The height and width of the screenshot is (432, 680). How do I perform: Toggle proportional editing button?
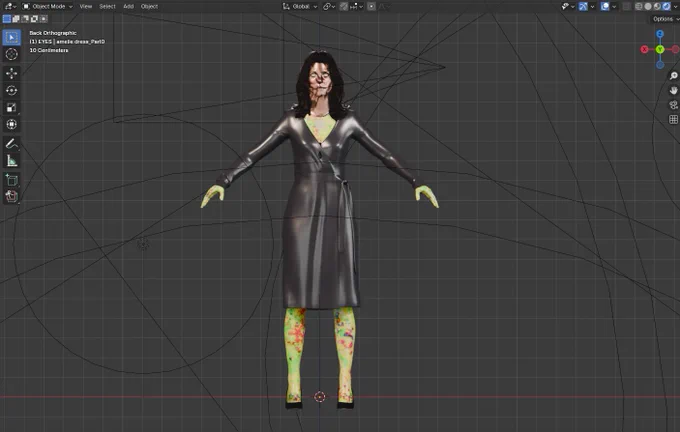pos(371,6)
